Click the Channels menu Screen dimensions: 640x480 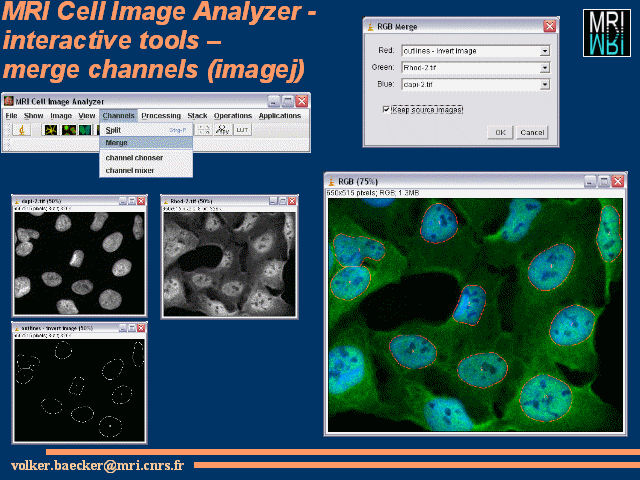118,116
